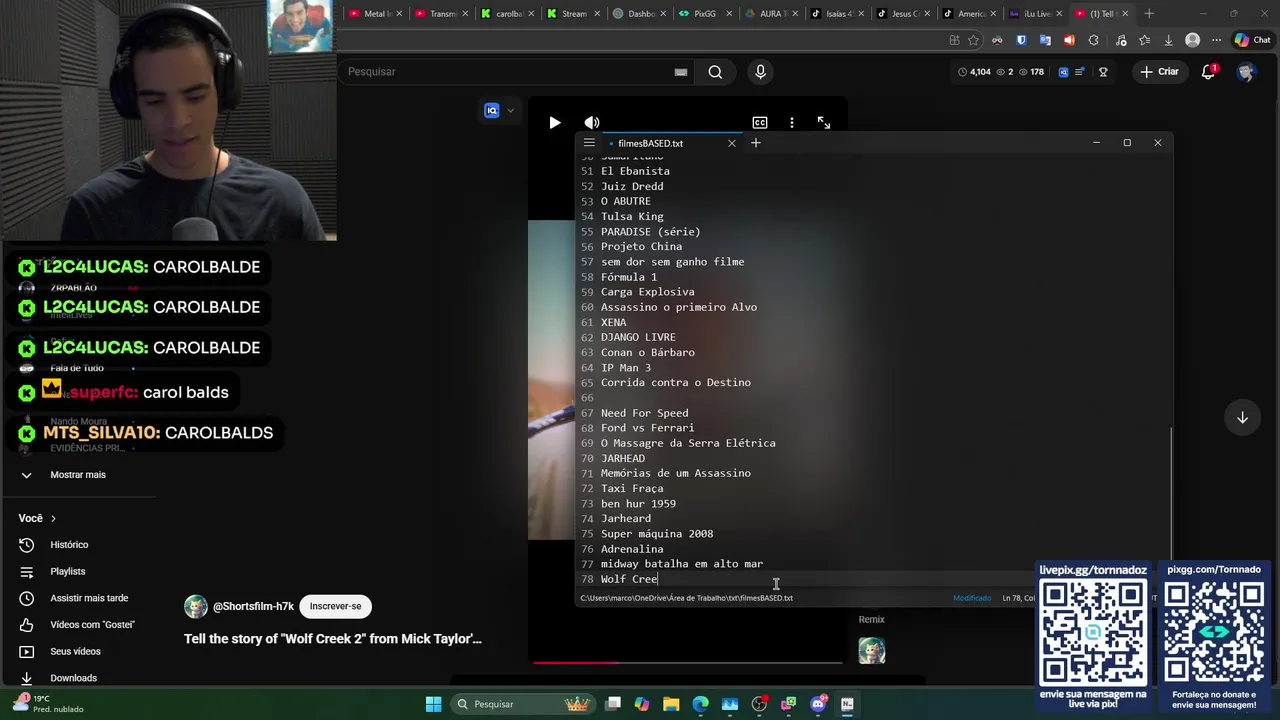Viewport: 1280px width, 720px height.
Task: Open Seus vídeos in sidebar
Action: click(75, 651)
